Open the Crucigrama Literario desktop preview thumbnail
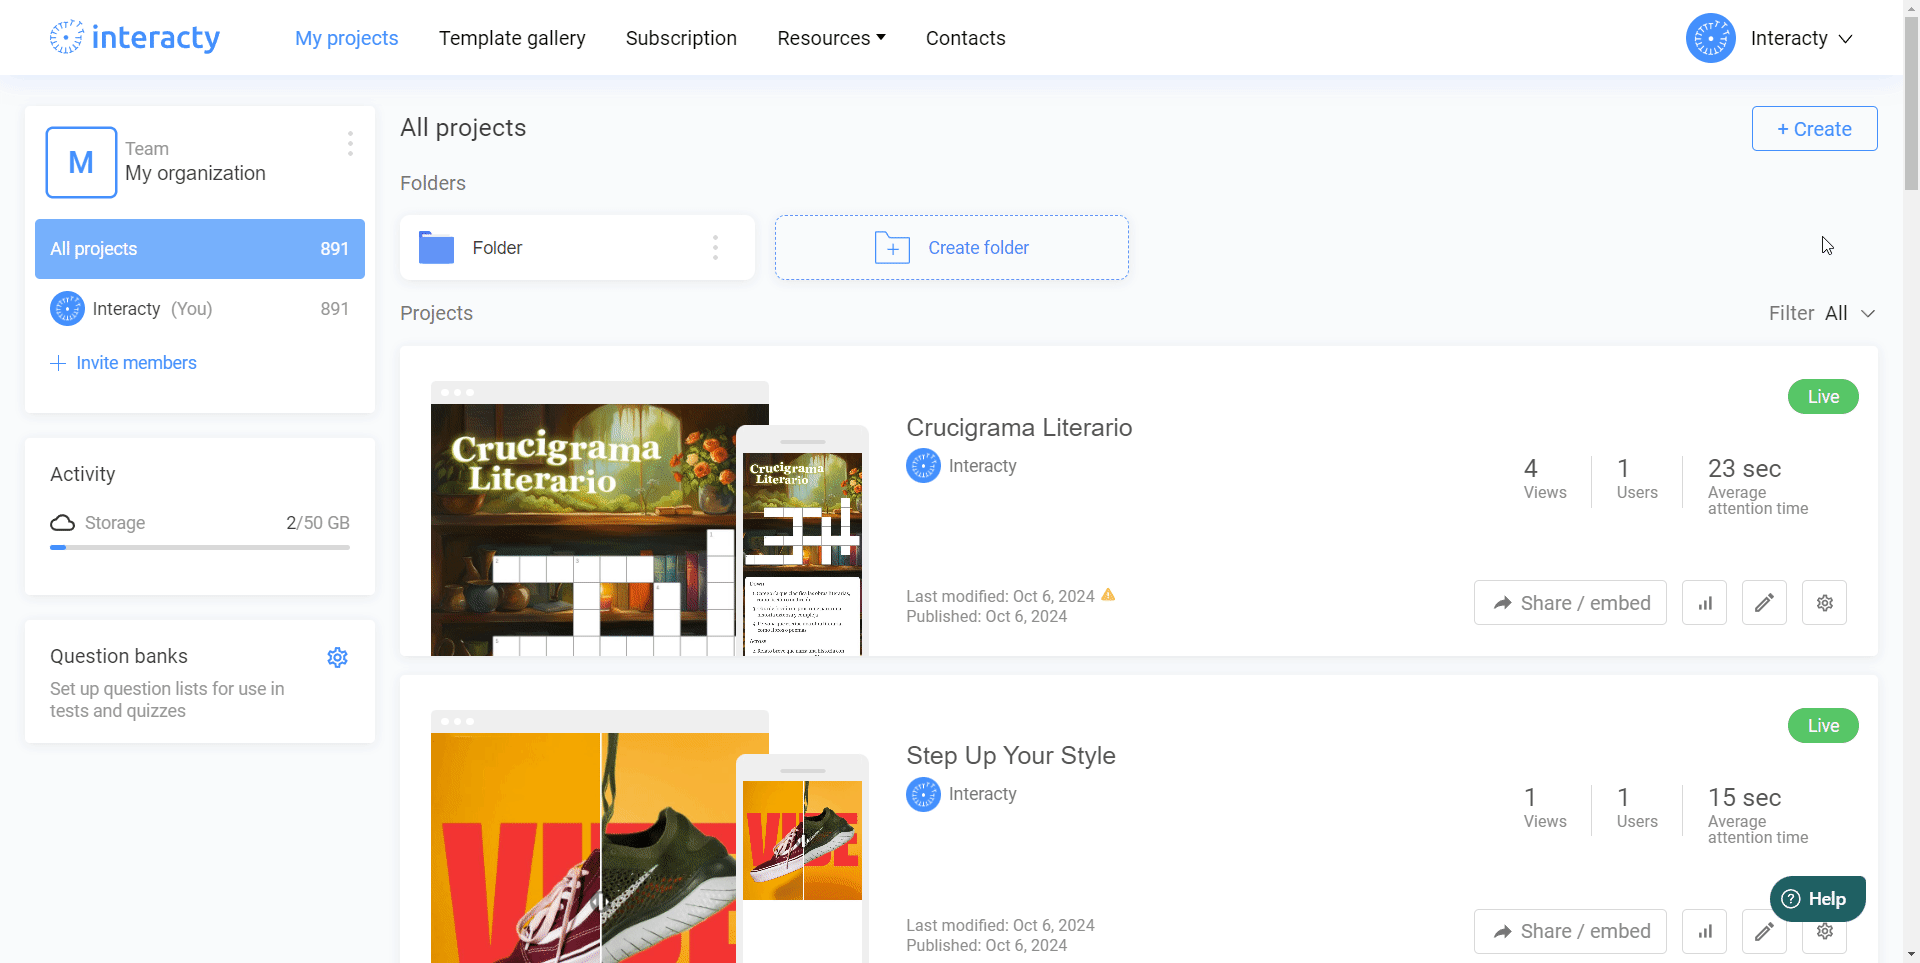This screenshot has height=963, width=1920. click(x=583, y=519)
